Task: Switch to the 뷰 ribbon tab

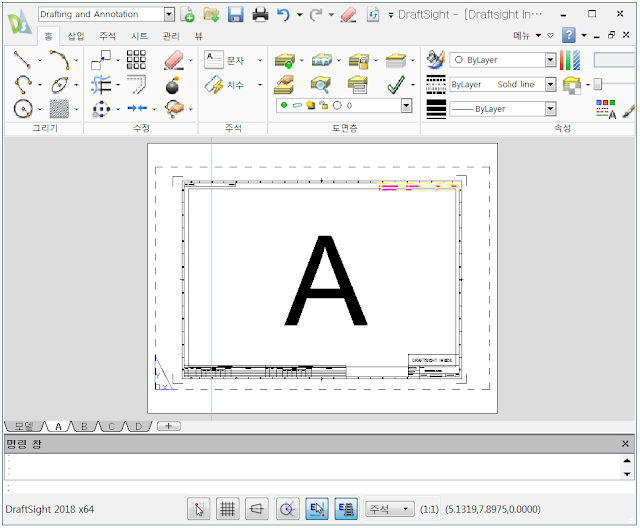Action: (198, 36)
